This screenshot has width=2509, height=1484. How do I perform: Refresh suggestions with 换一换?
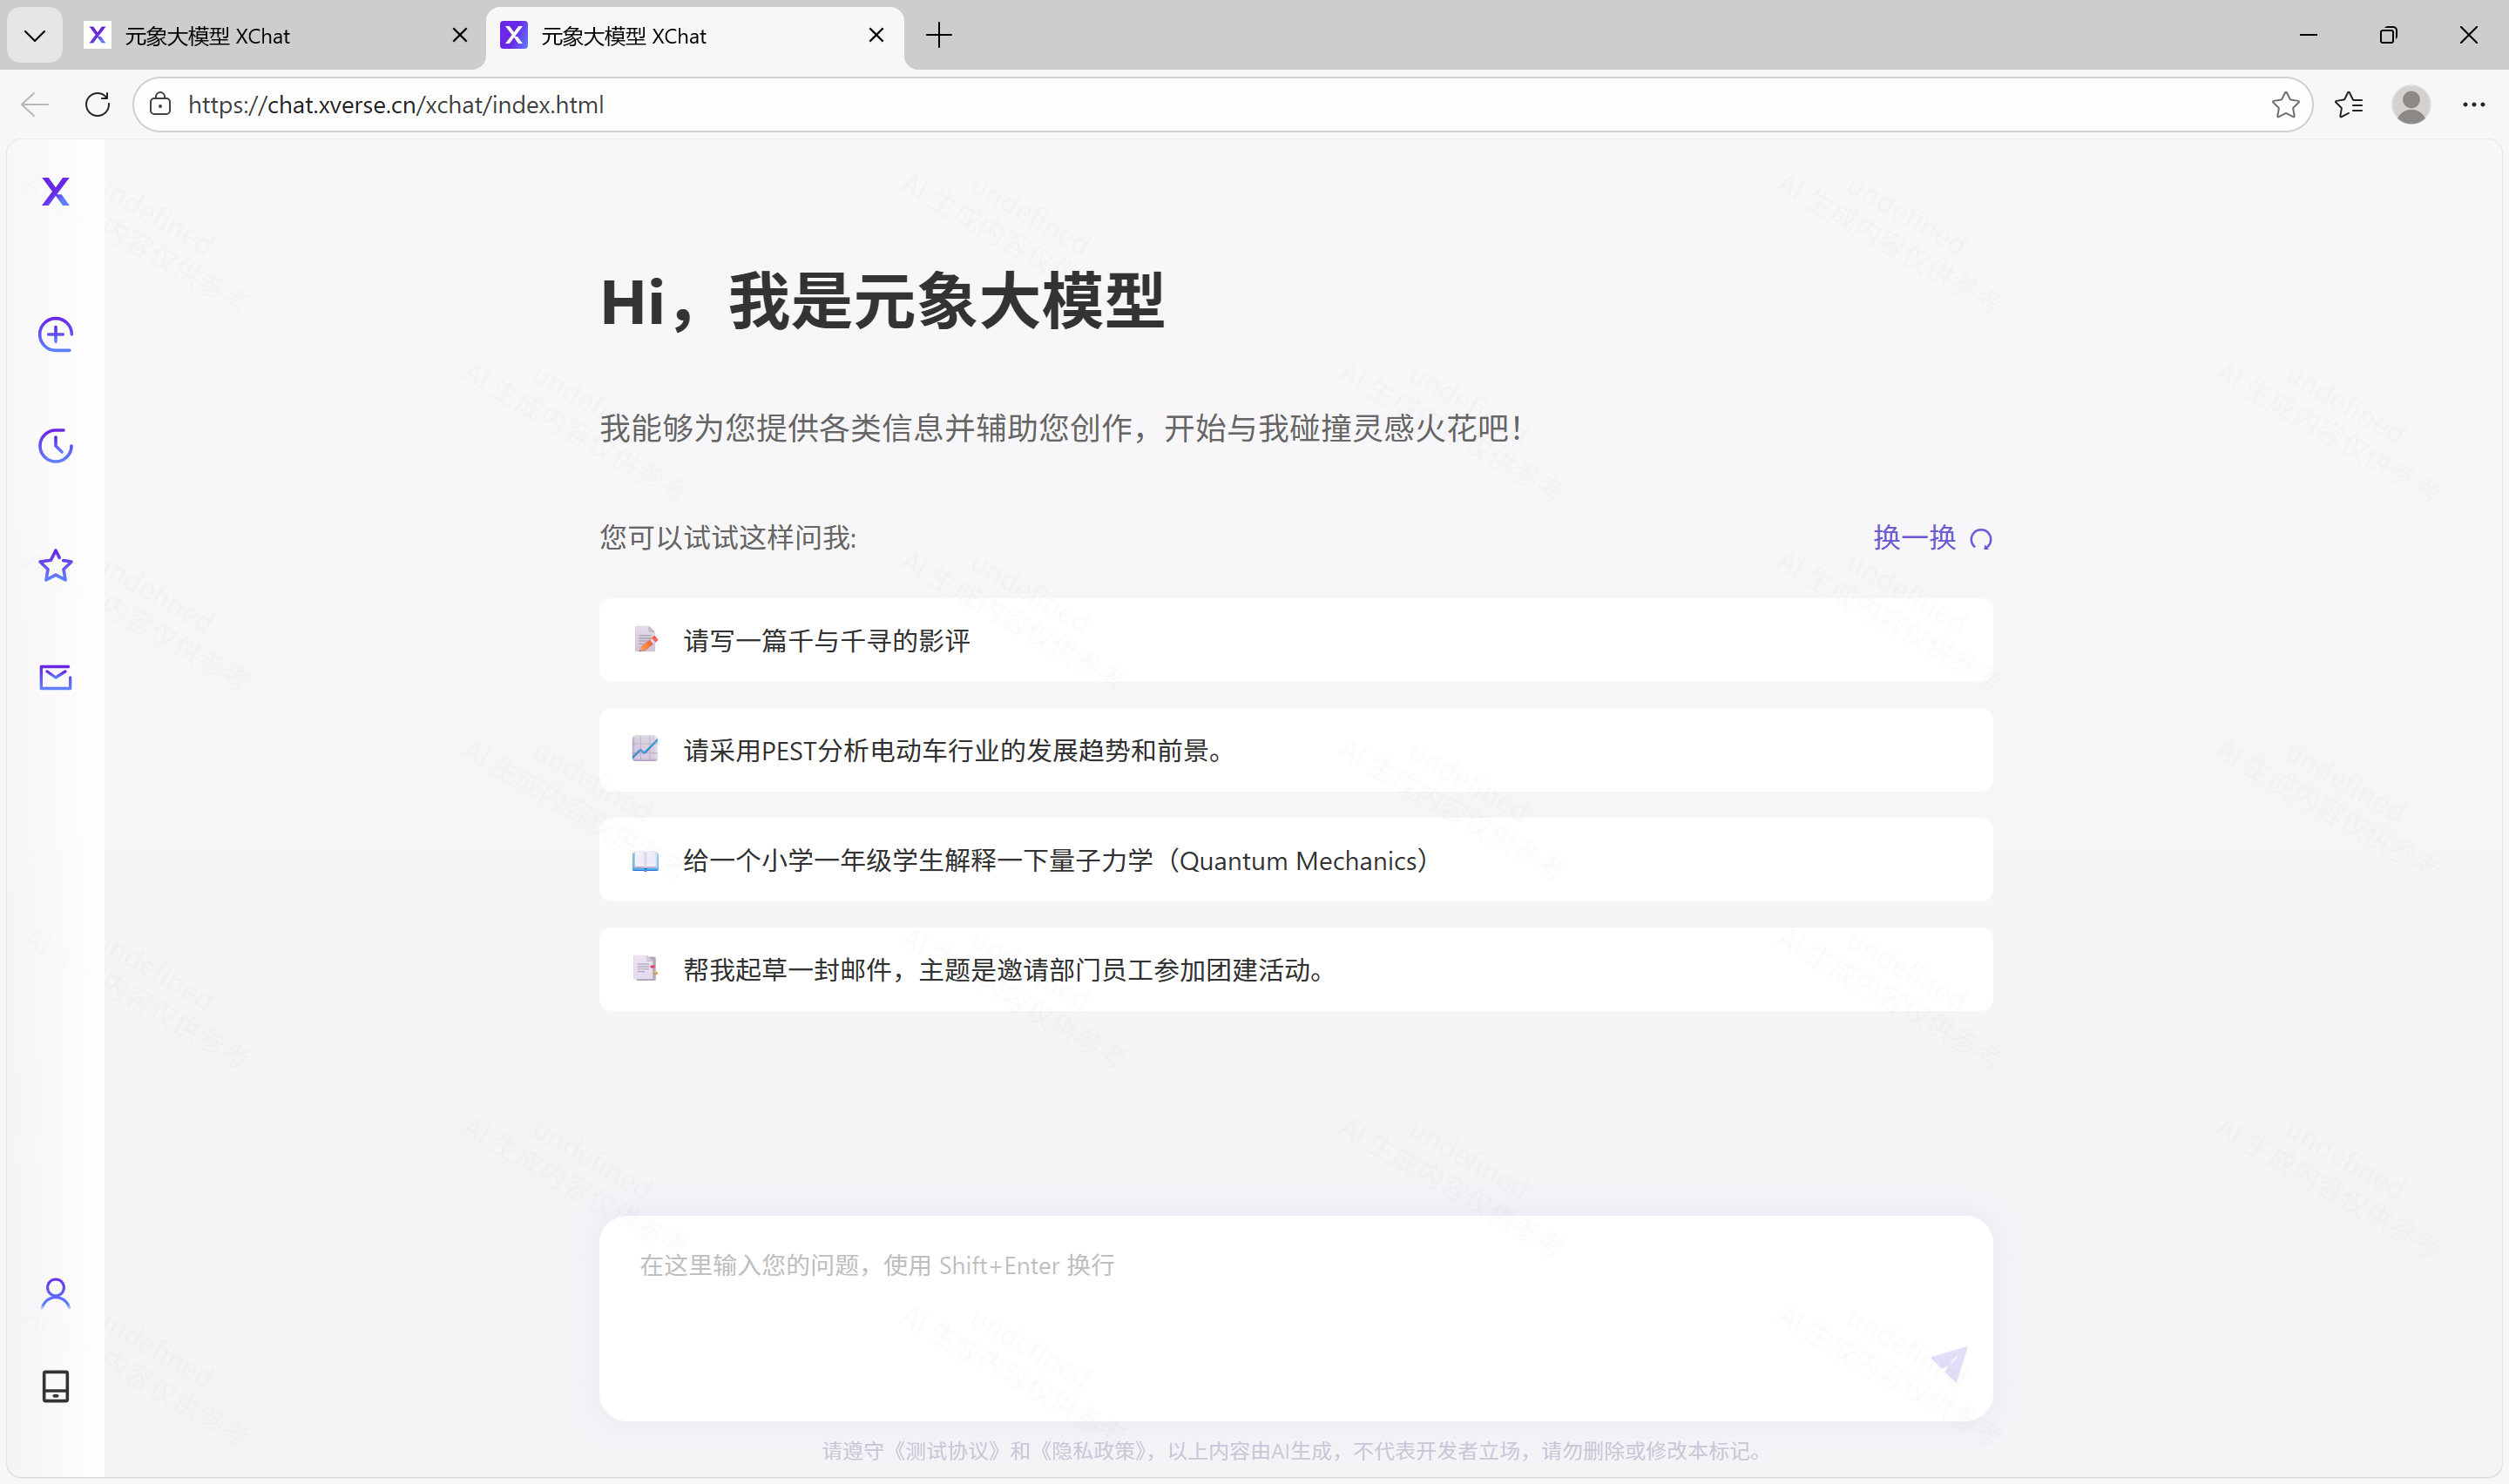click(1932, 538)
